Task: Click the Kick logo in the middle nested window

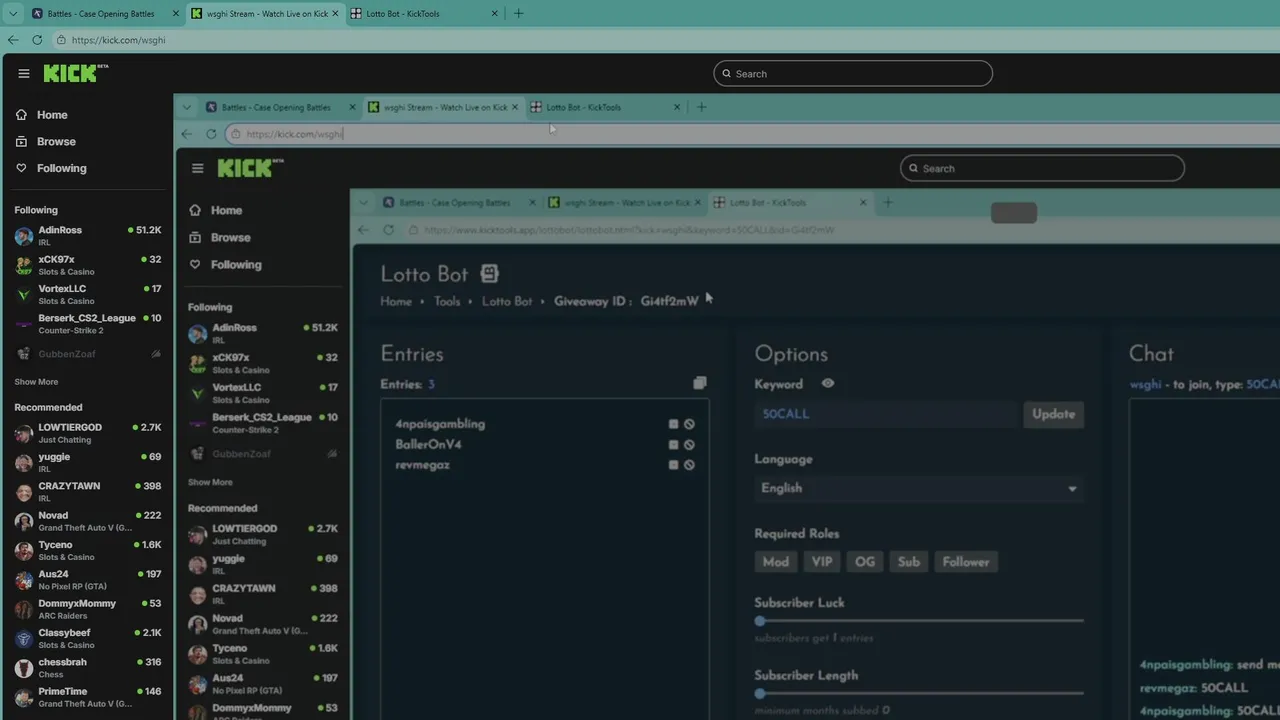Action: click(x=250, y=168)
